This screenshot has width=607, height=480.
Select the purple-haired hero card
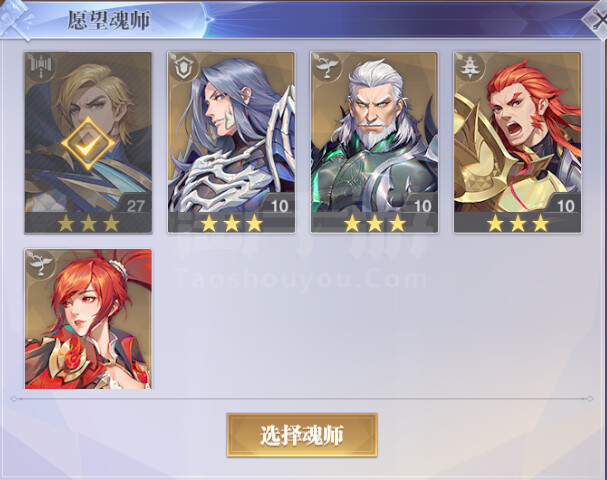(x=231, y=142)
